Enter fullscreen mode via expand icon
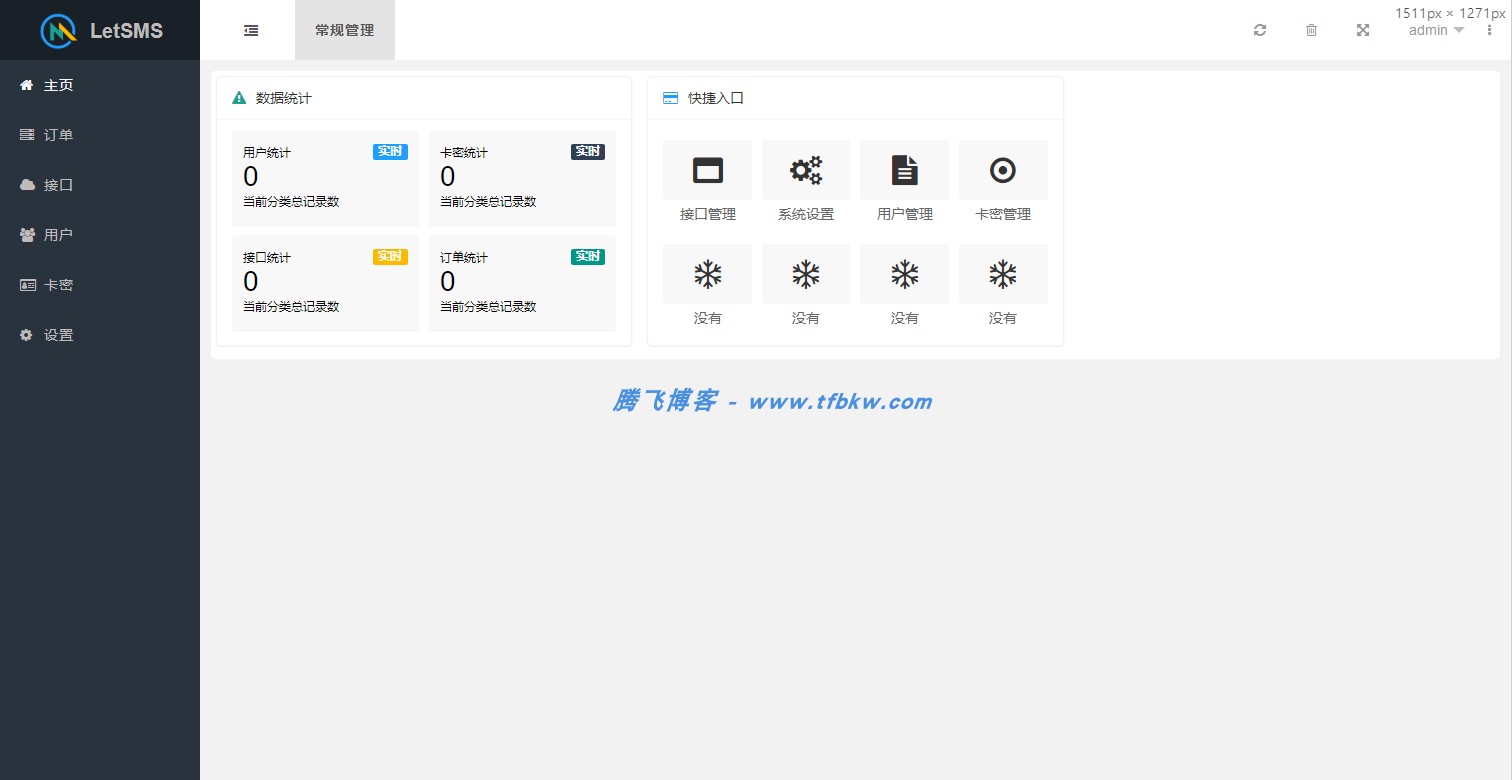The image size is (1512, 780). 1362,30
